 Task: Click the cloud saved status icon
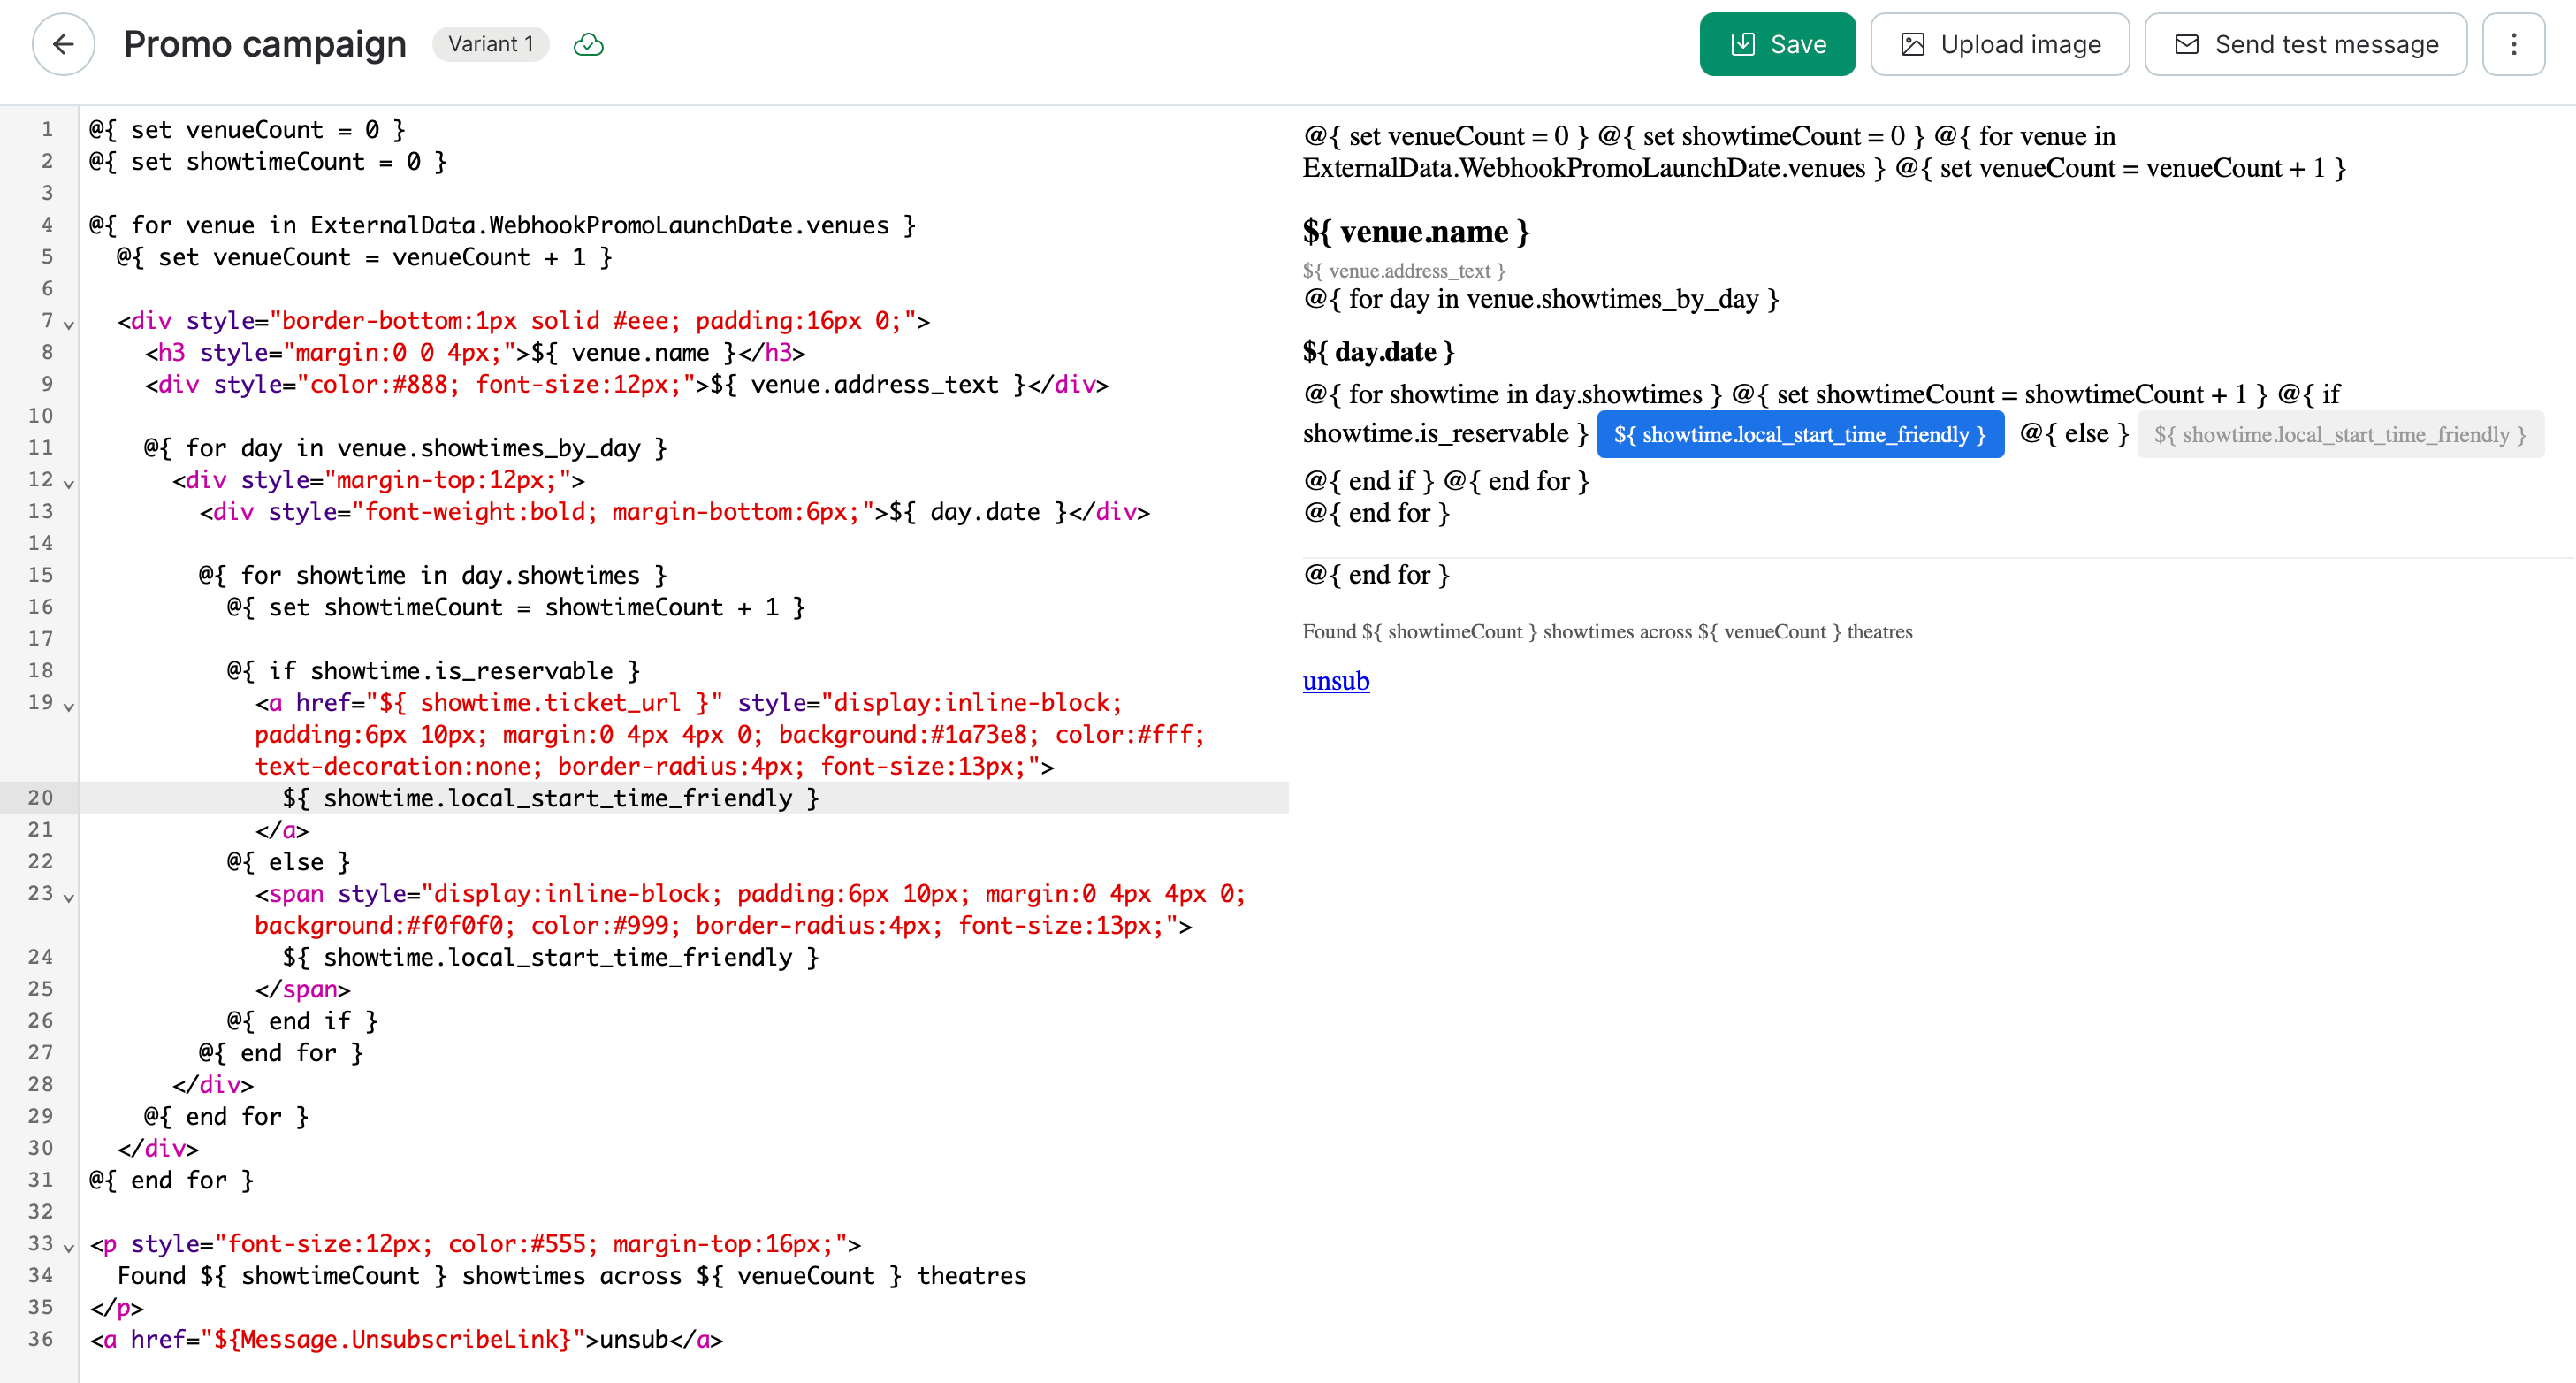pyautogui.click(x=588, y=44)
